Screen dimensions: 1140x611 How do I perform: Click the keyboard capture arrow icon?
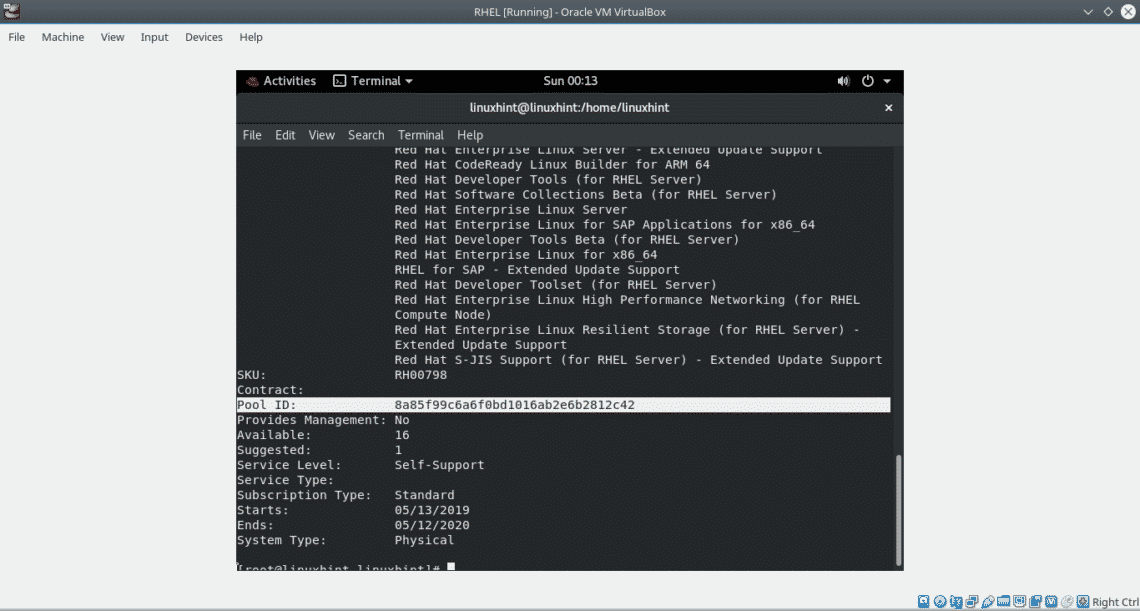1083,602
